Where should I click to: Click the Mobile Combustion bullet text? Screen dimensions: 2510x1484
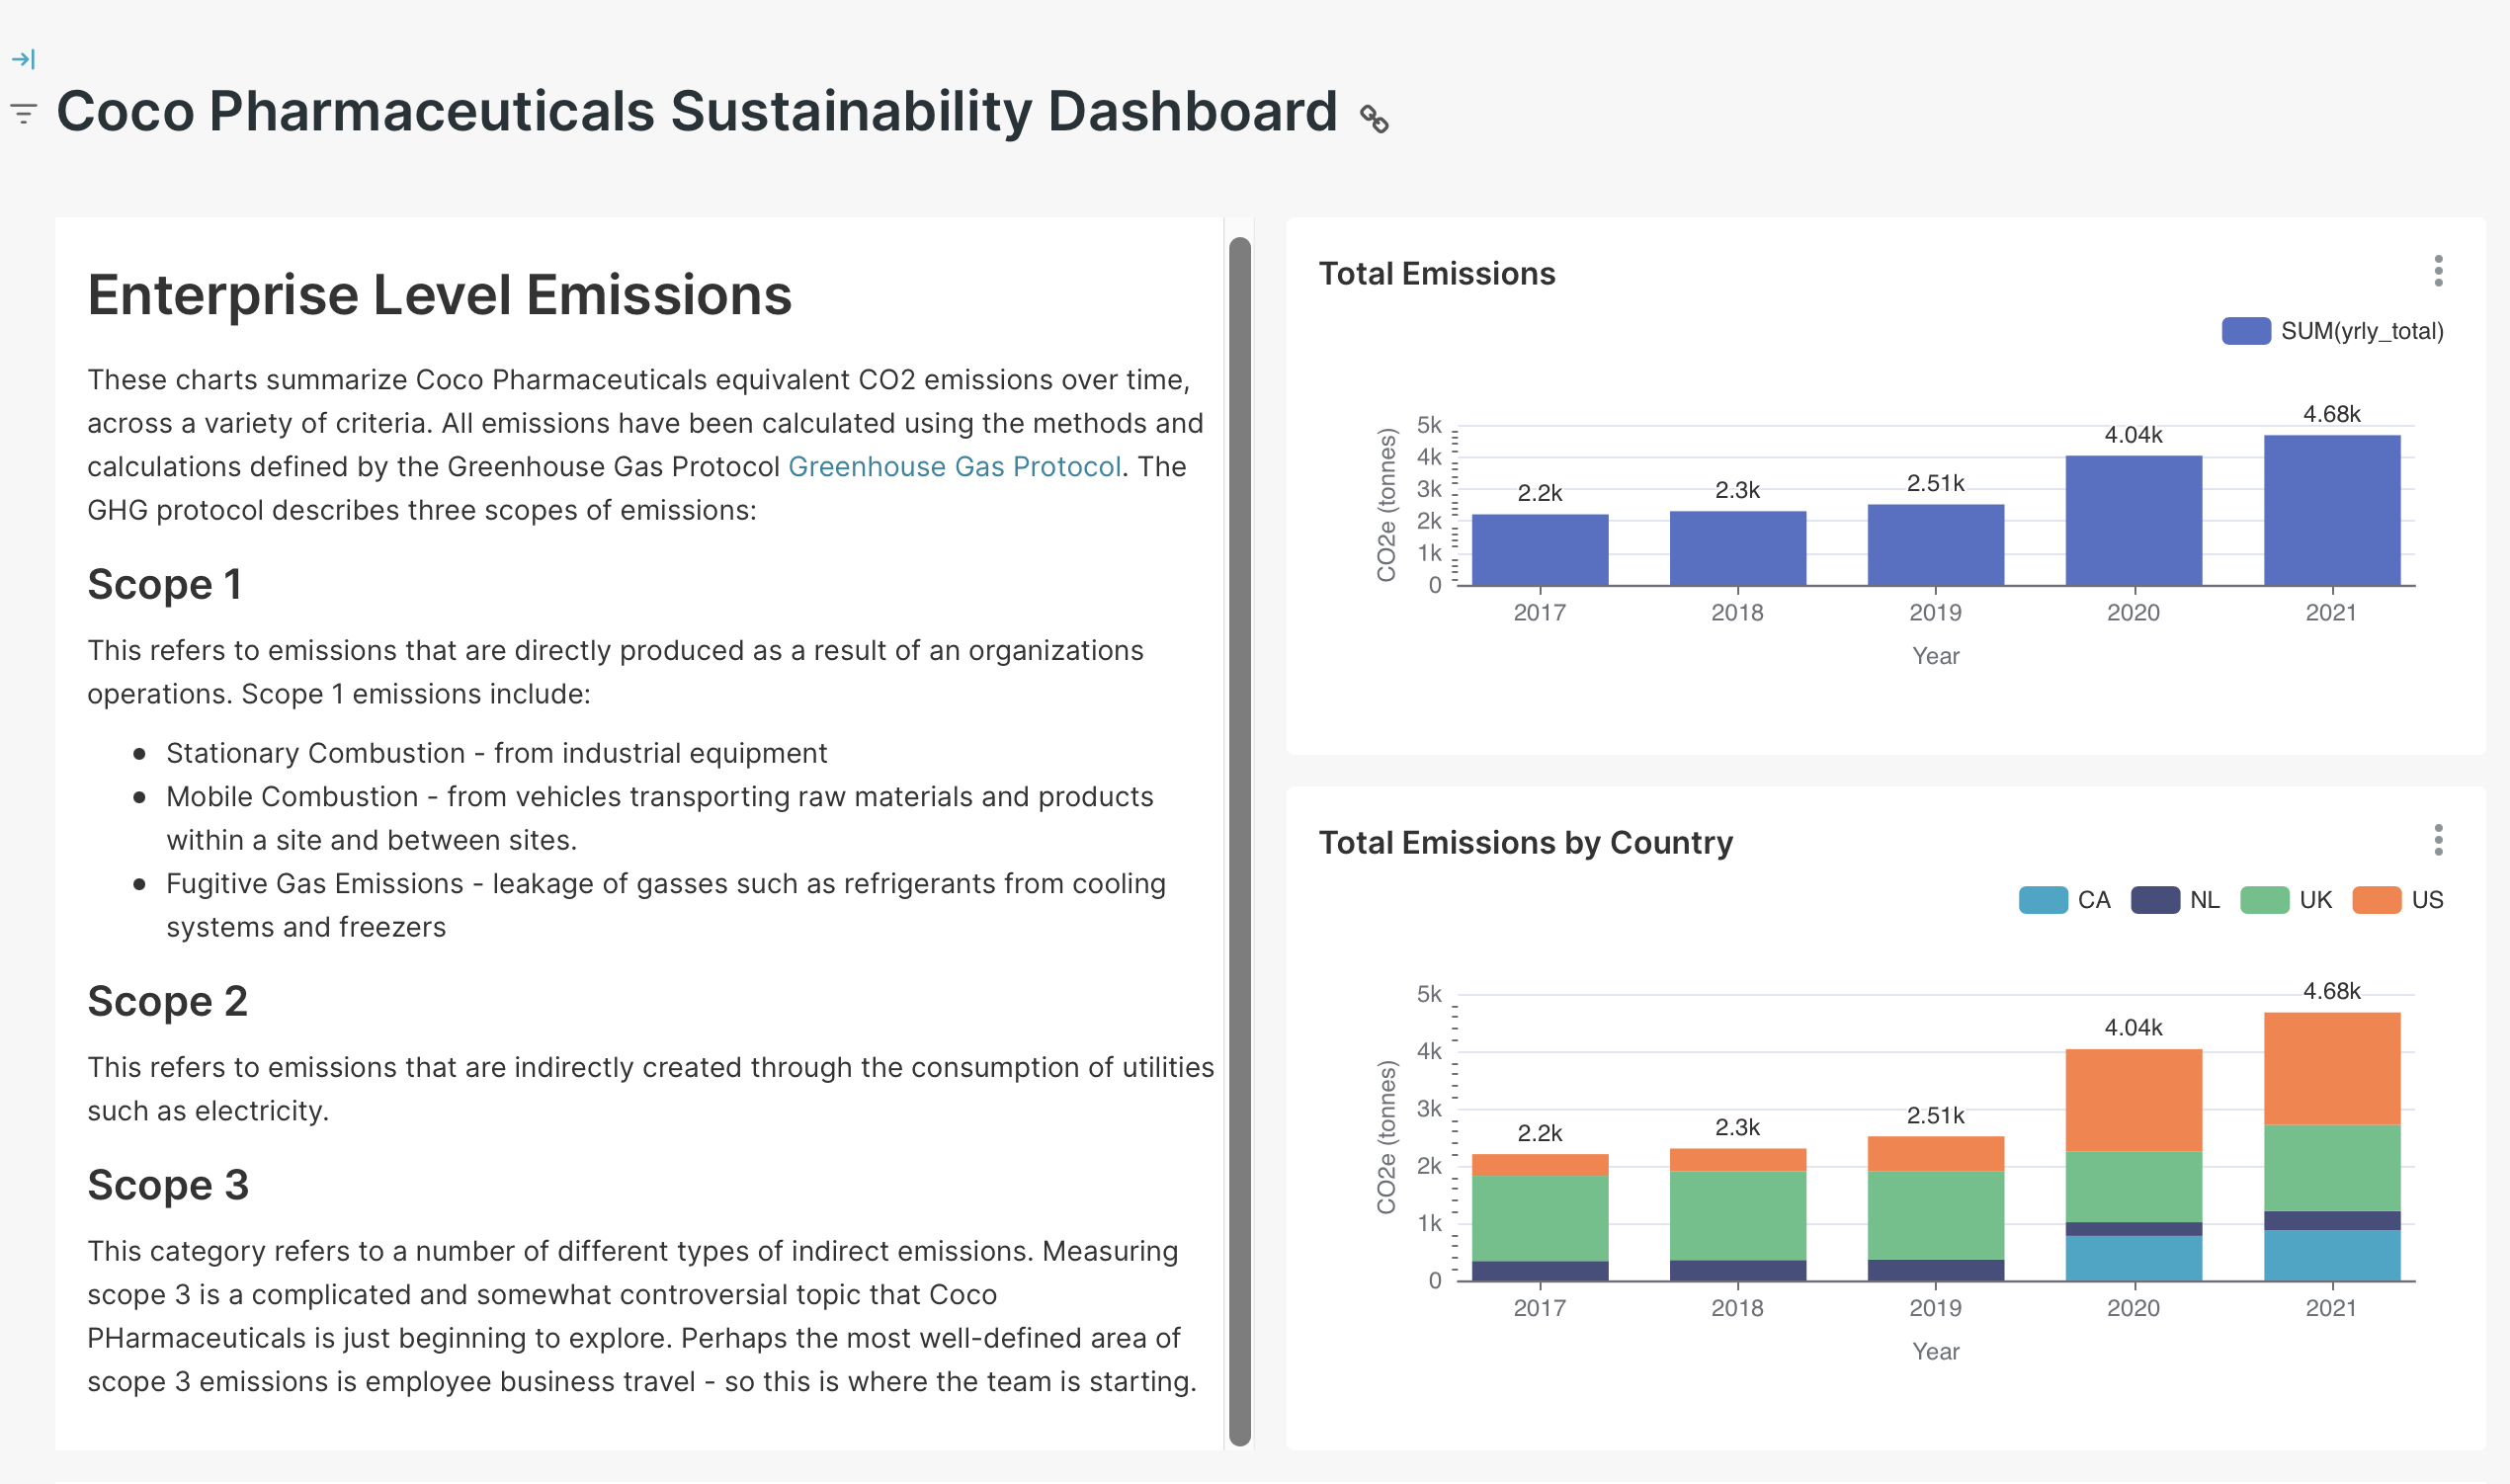point(660,819)
